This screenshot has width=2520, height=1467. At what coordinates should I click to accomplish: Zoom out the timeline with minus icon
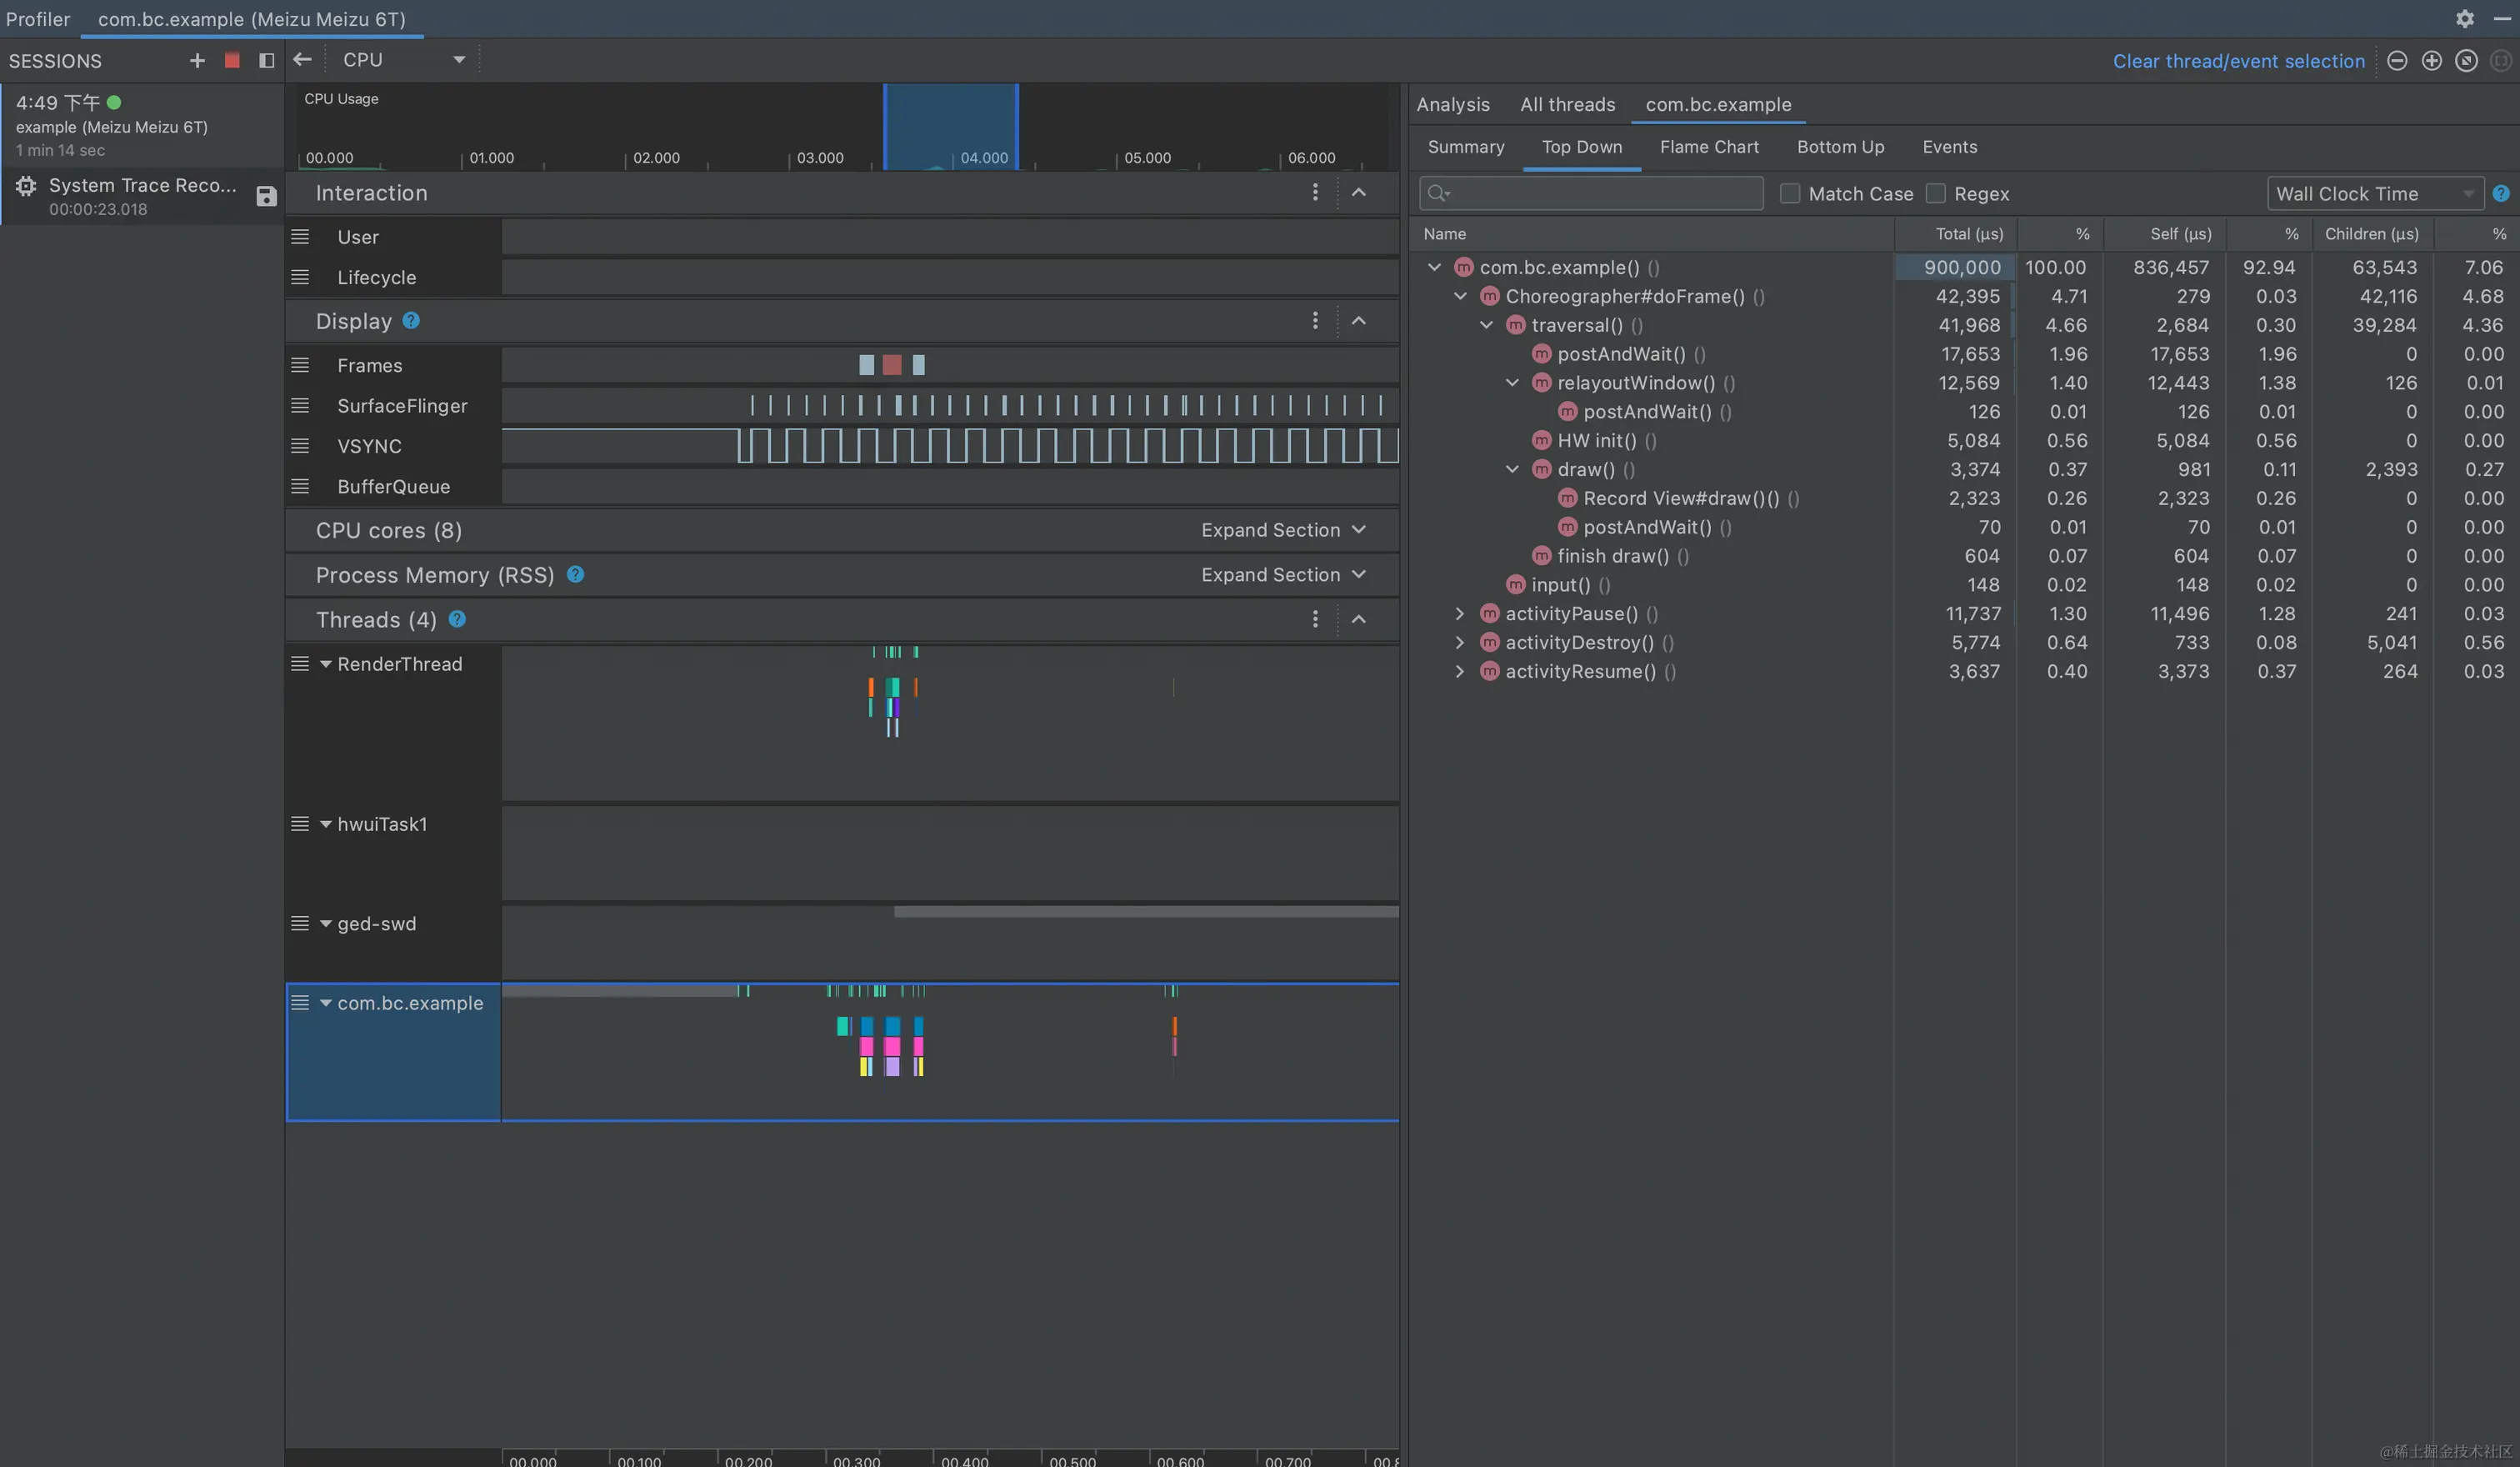point(2397,61)
